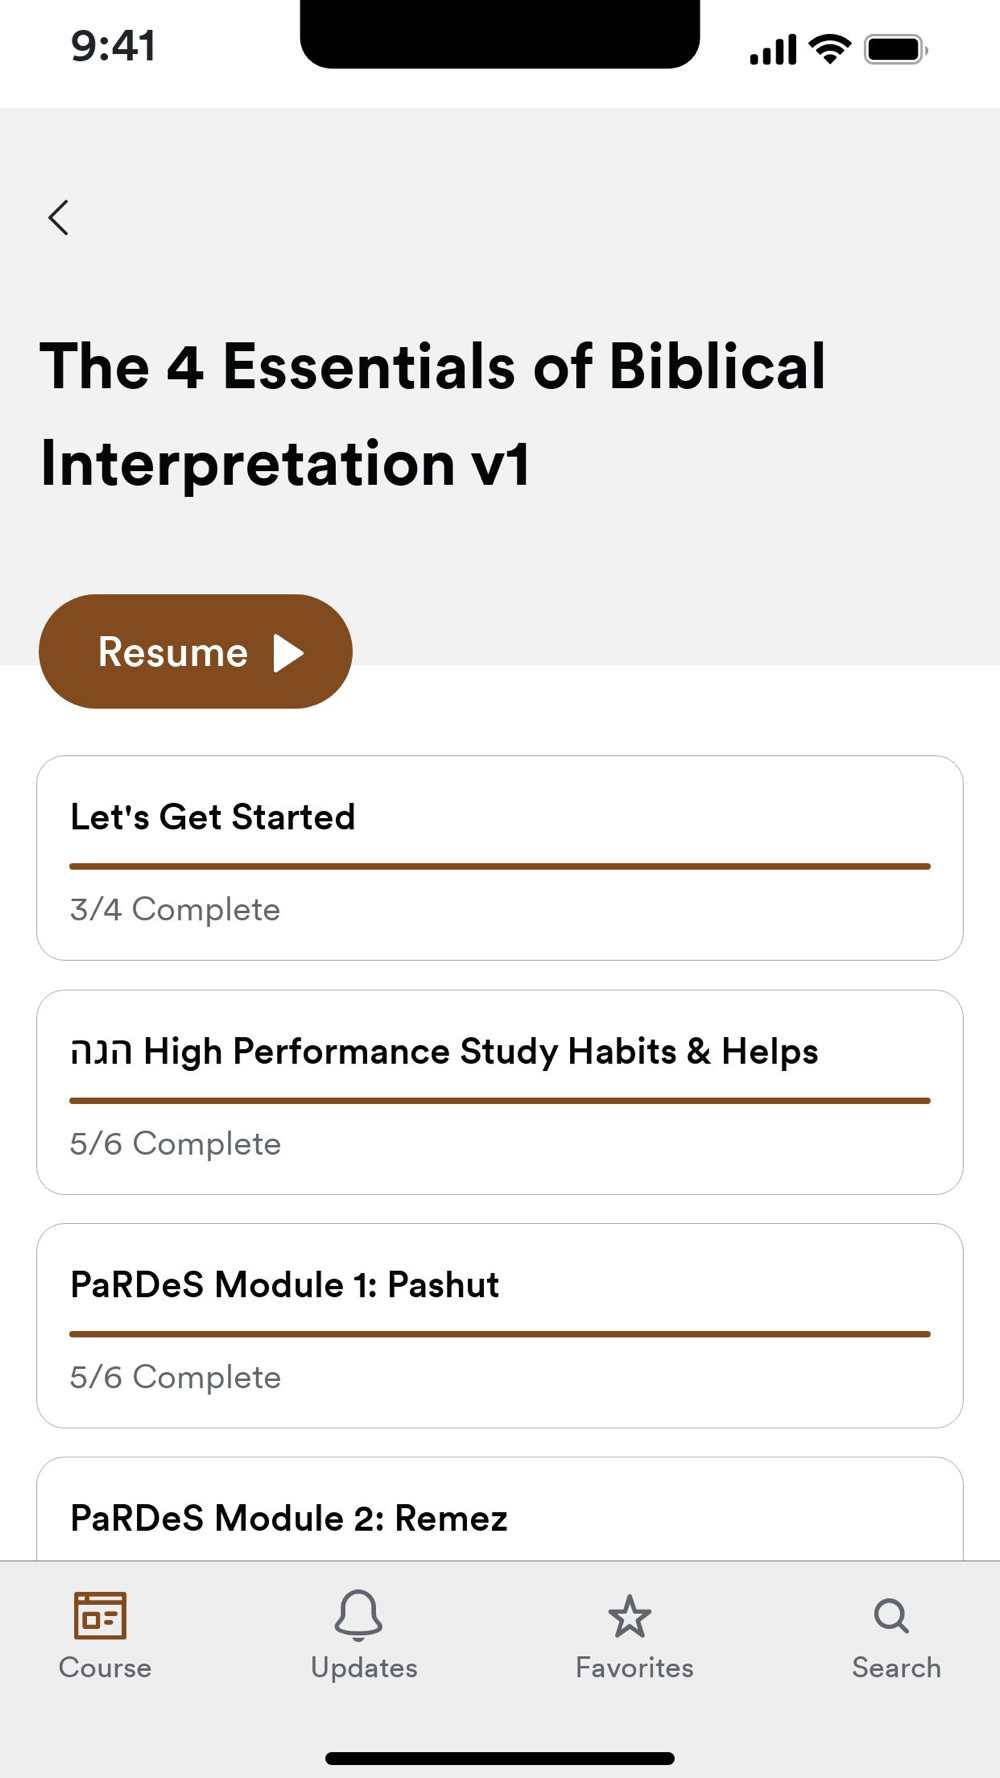Tap the Favorites star icon
The image size is (1000, 1778).
(629, 1616)
